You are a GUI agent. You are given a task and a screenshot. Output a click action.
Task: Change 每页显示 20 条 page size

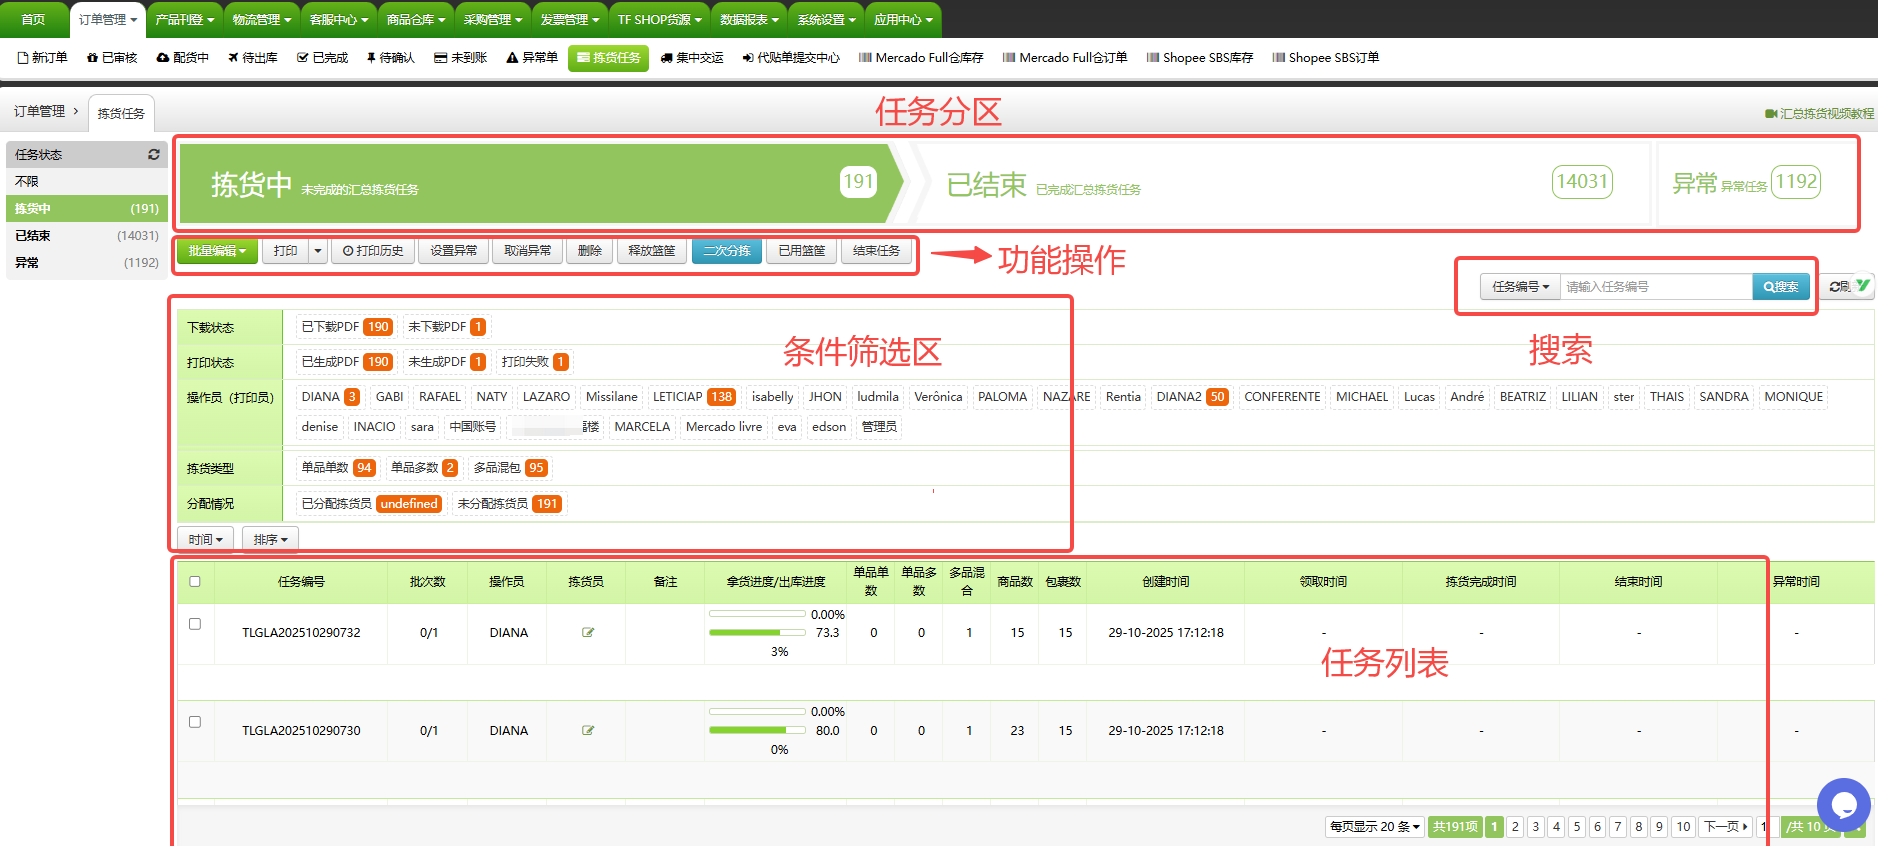[1375, 827]
